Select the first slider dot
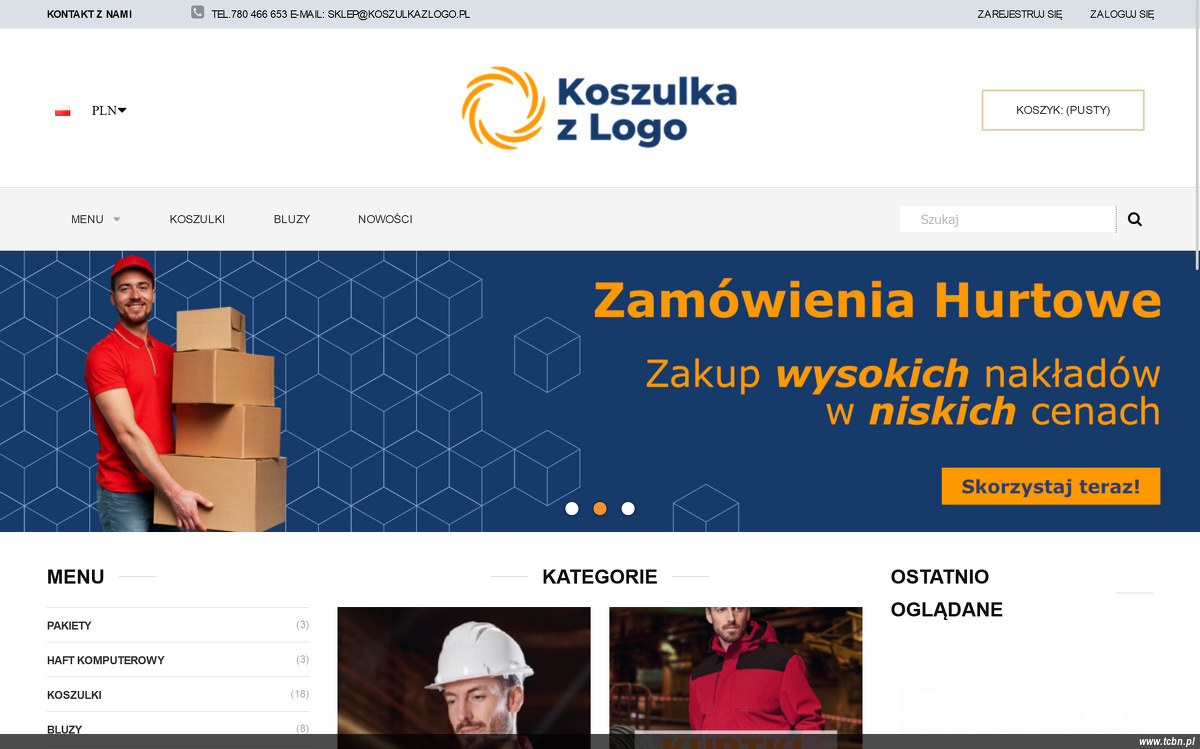The height and width of the screenshot is (749, 1200). [x=572, y=508]
